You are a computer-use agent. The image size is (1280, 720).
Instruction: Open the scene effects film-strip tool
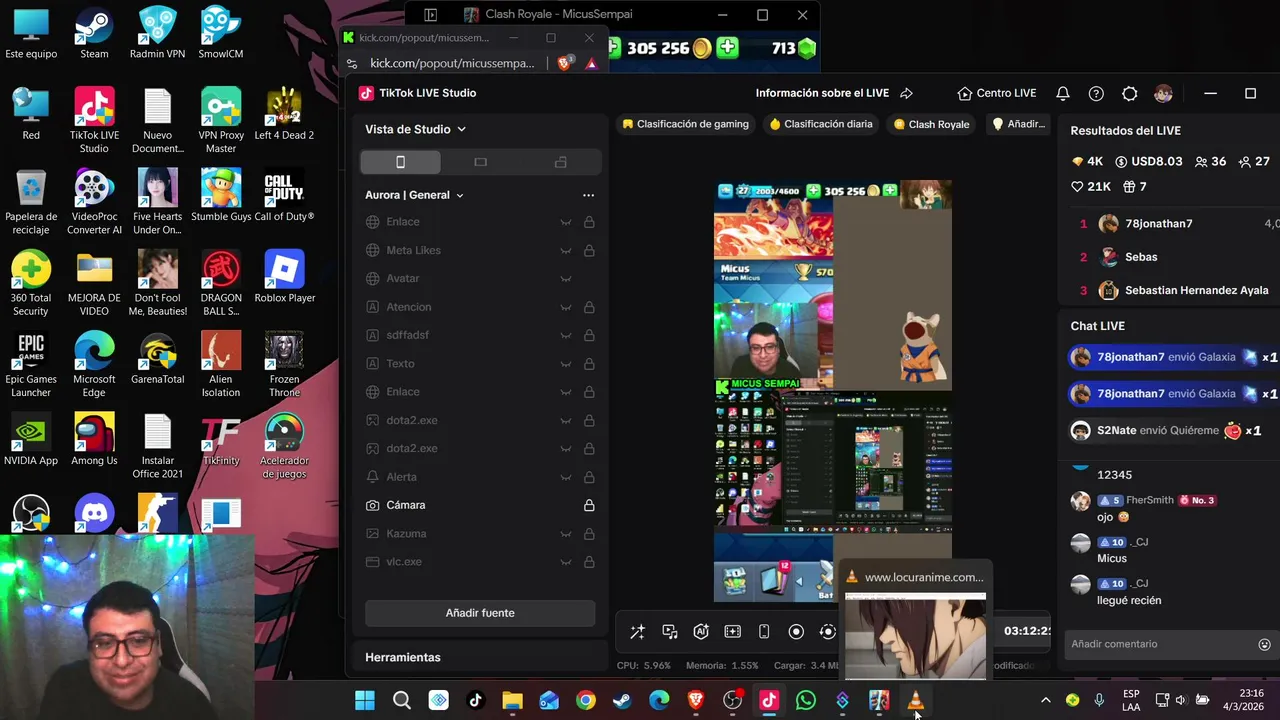tap(733, 632)
